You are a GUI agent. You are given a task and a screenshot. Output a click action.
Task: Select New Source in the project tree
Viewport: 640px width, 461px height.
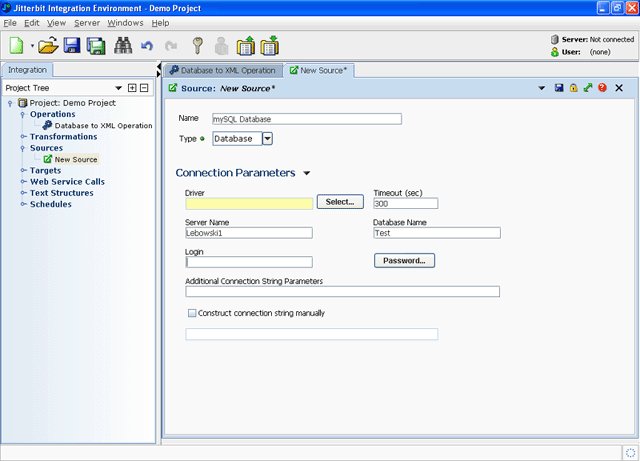point(76,159)
